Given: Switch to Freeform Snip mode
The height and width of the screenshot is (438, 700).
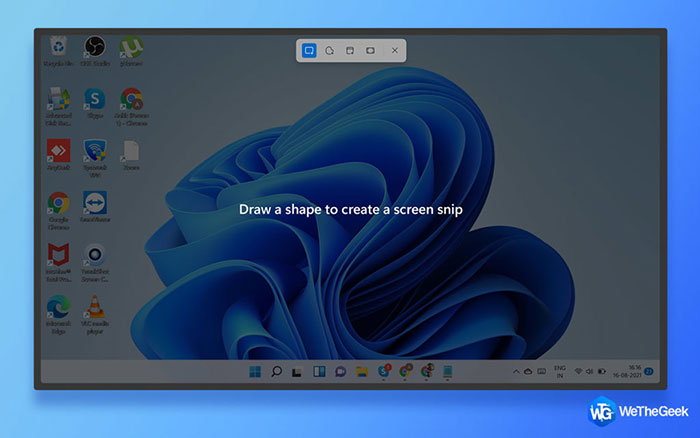Looking at the screenshot, I should (x=330, y=50).
